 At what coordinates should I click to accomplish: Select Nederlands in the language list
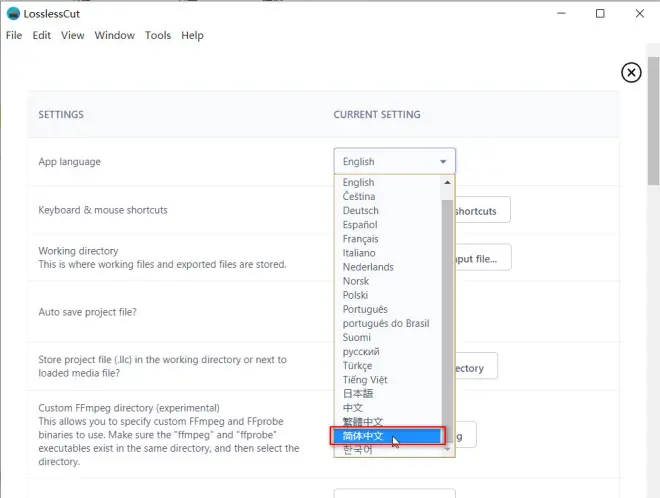point(388,267)
